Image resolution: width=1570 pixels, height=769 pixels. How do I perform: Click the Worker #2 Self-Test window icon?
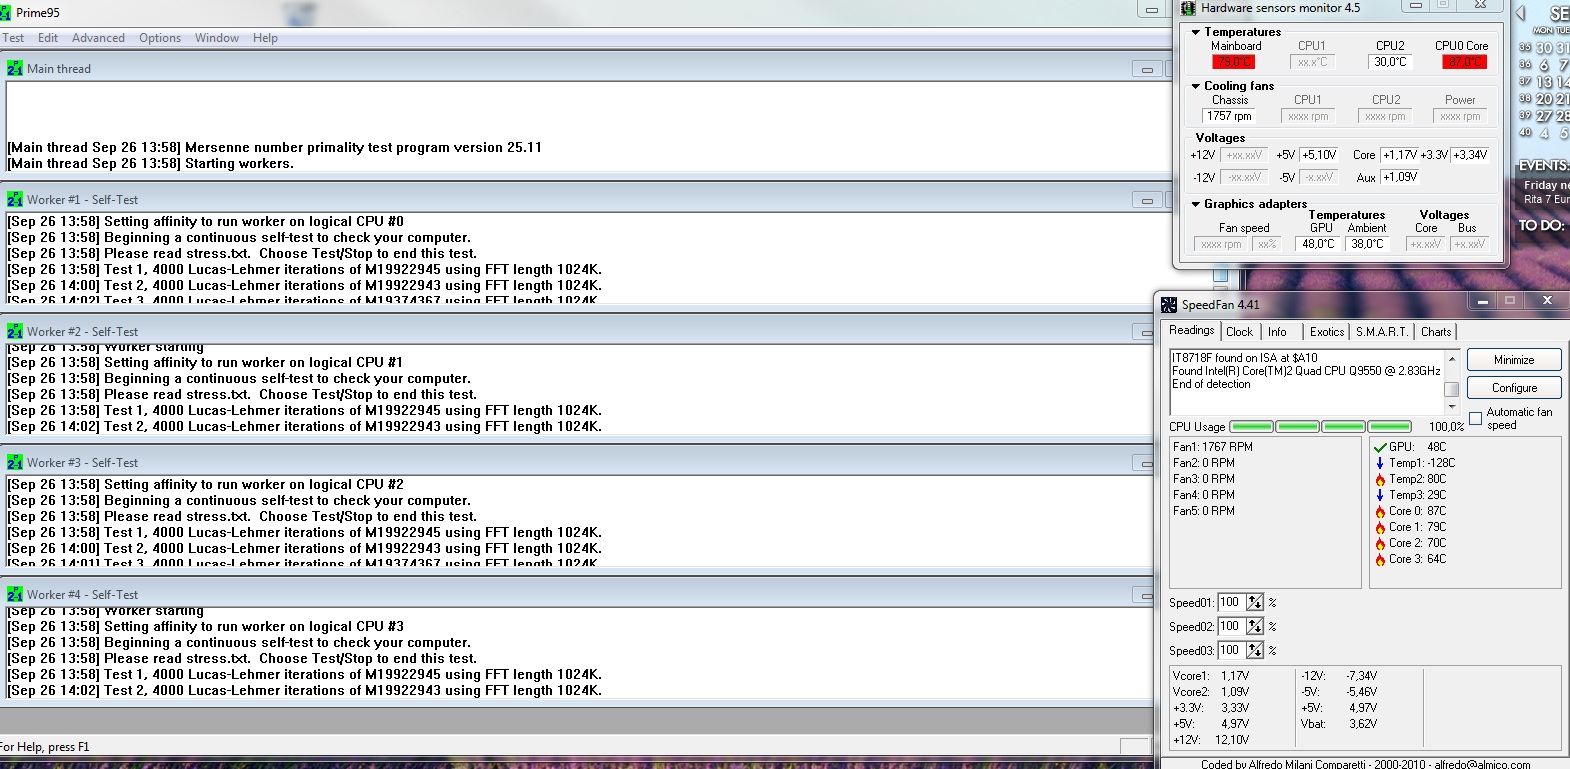click(15, 331)
